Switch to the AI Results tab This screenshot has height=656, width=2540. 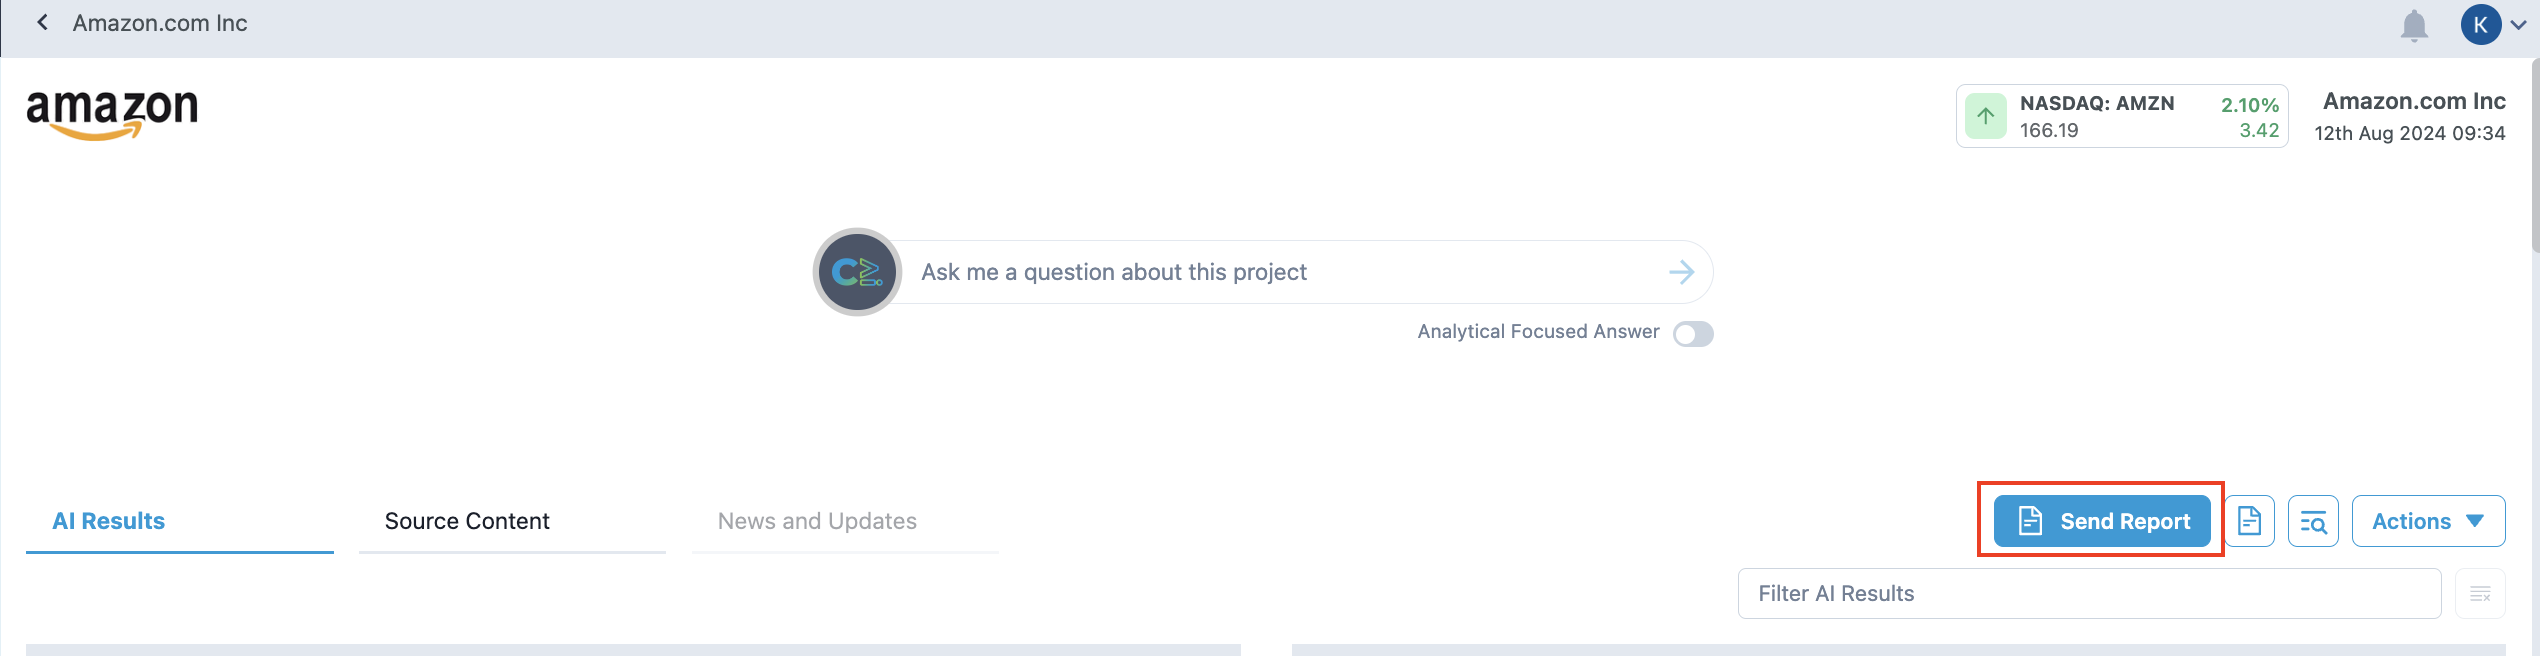[x=109, y=521]
